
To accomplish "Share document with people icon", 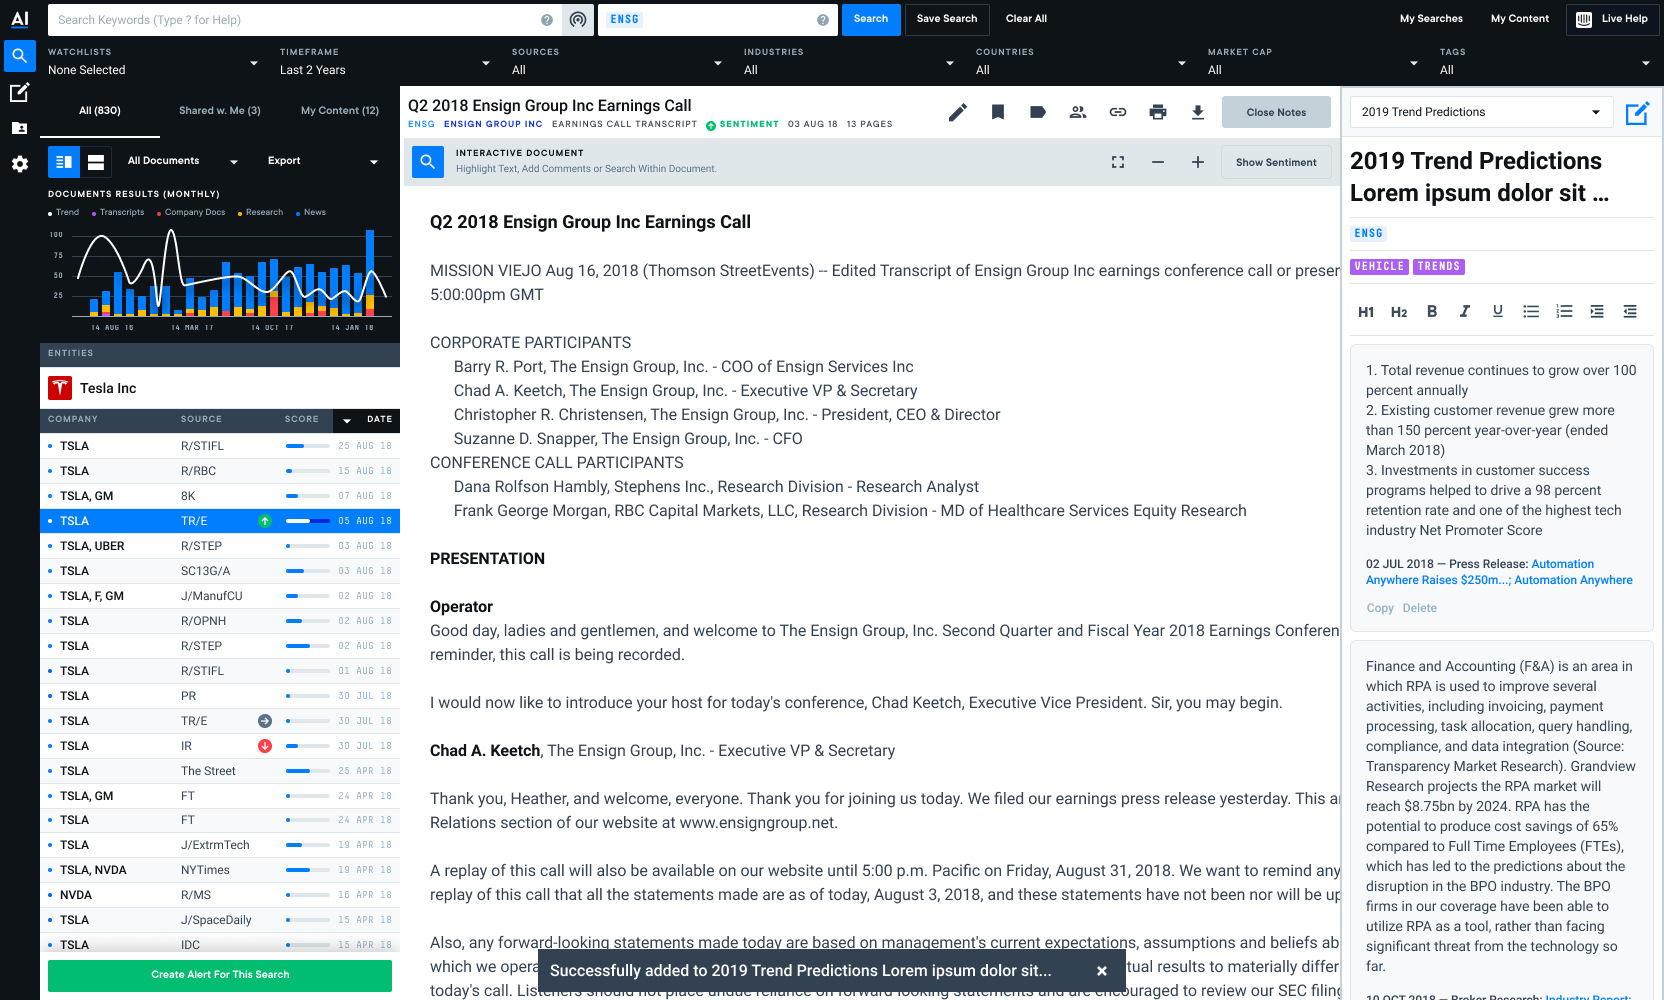I will (1078, 112).
